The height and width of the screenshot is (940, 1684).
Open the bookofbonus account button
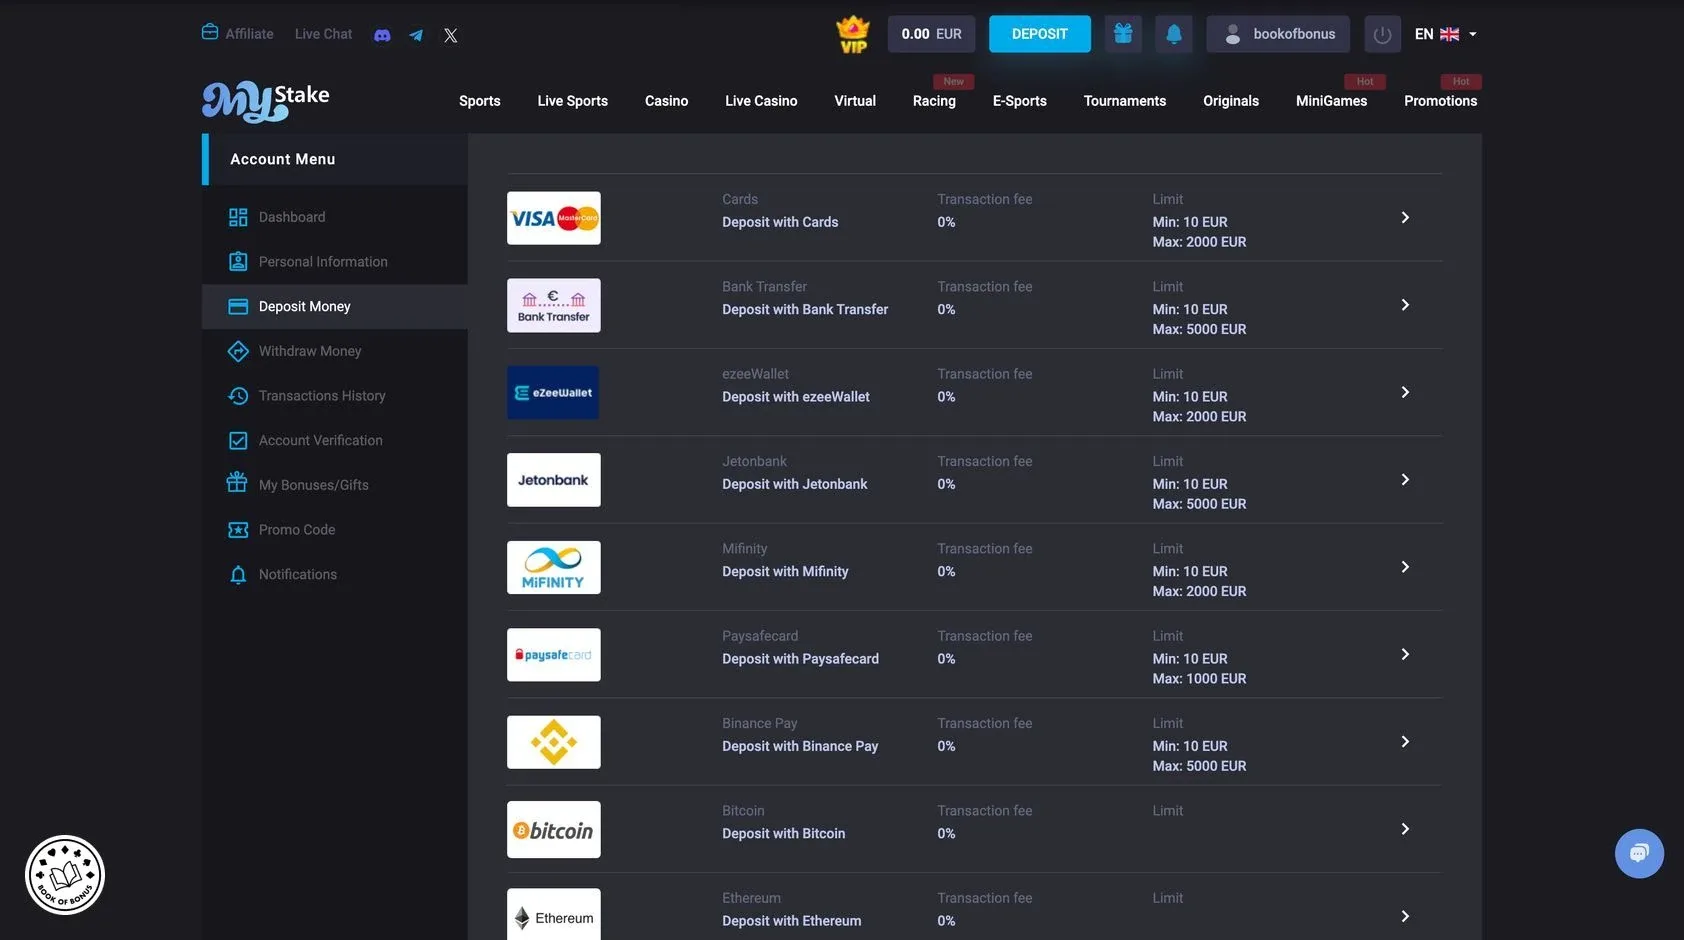pyautogui.click(x=1278, y=34)
